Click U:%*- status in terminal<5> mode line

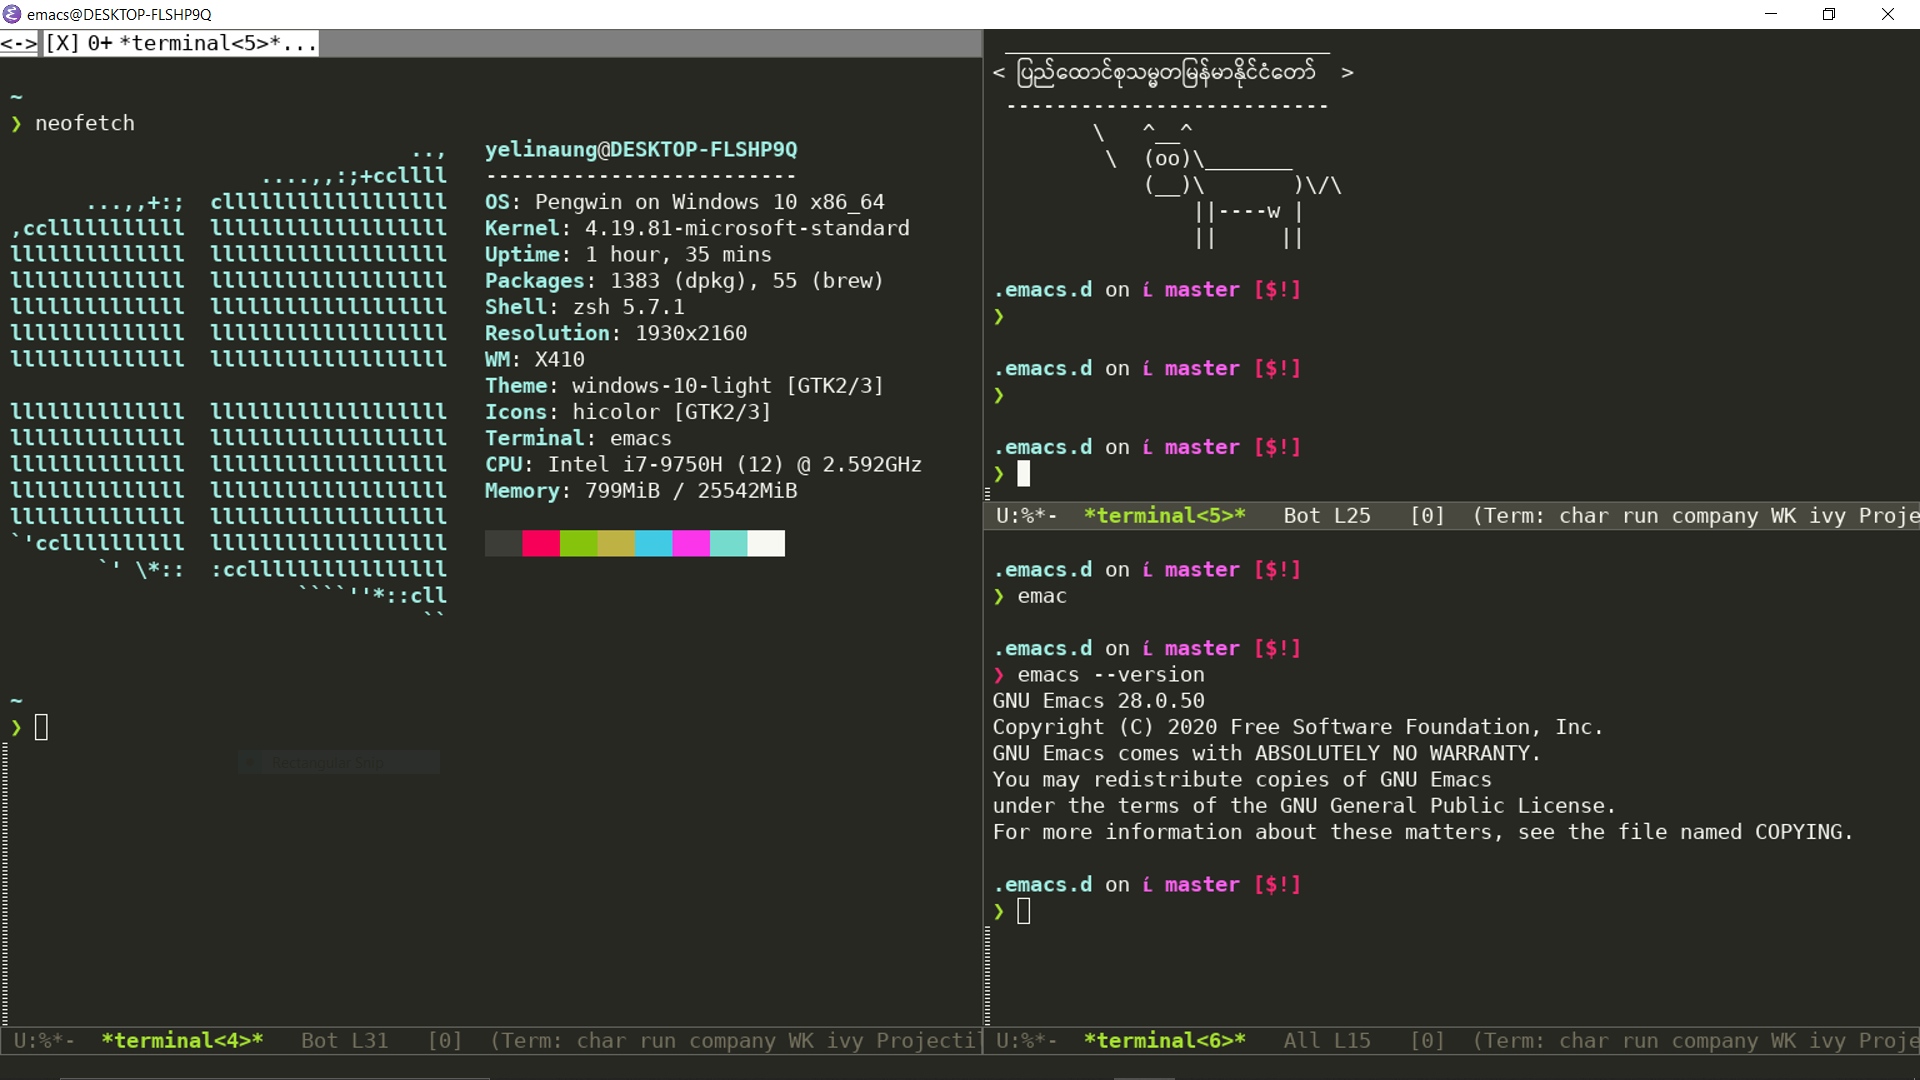(x=1027, y=516)
